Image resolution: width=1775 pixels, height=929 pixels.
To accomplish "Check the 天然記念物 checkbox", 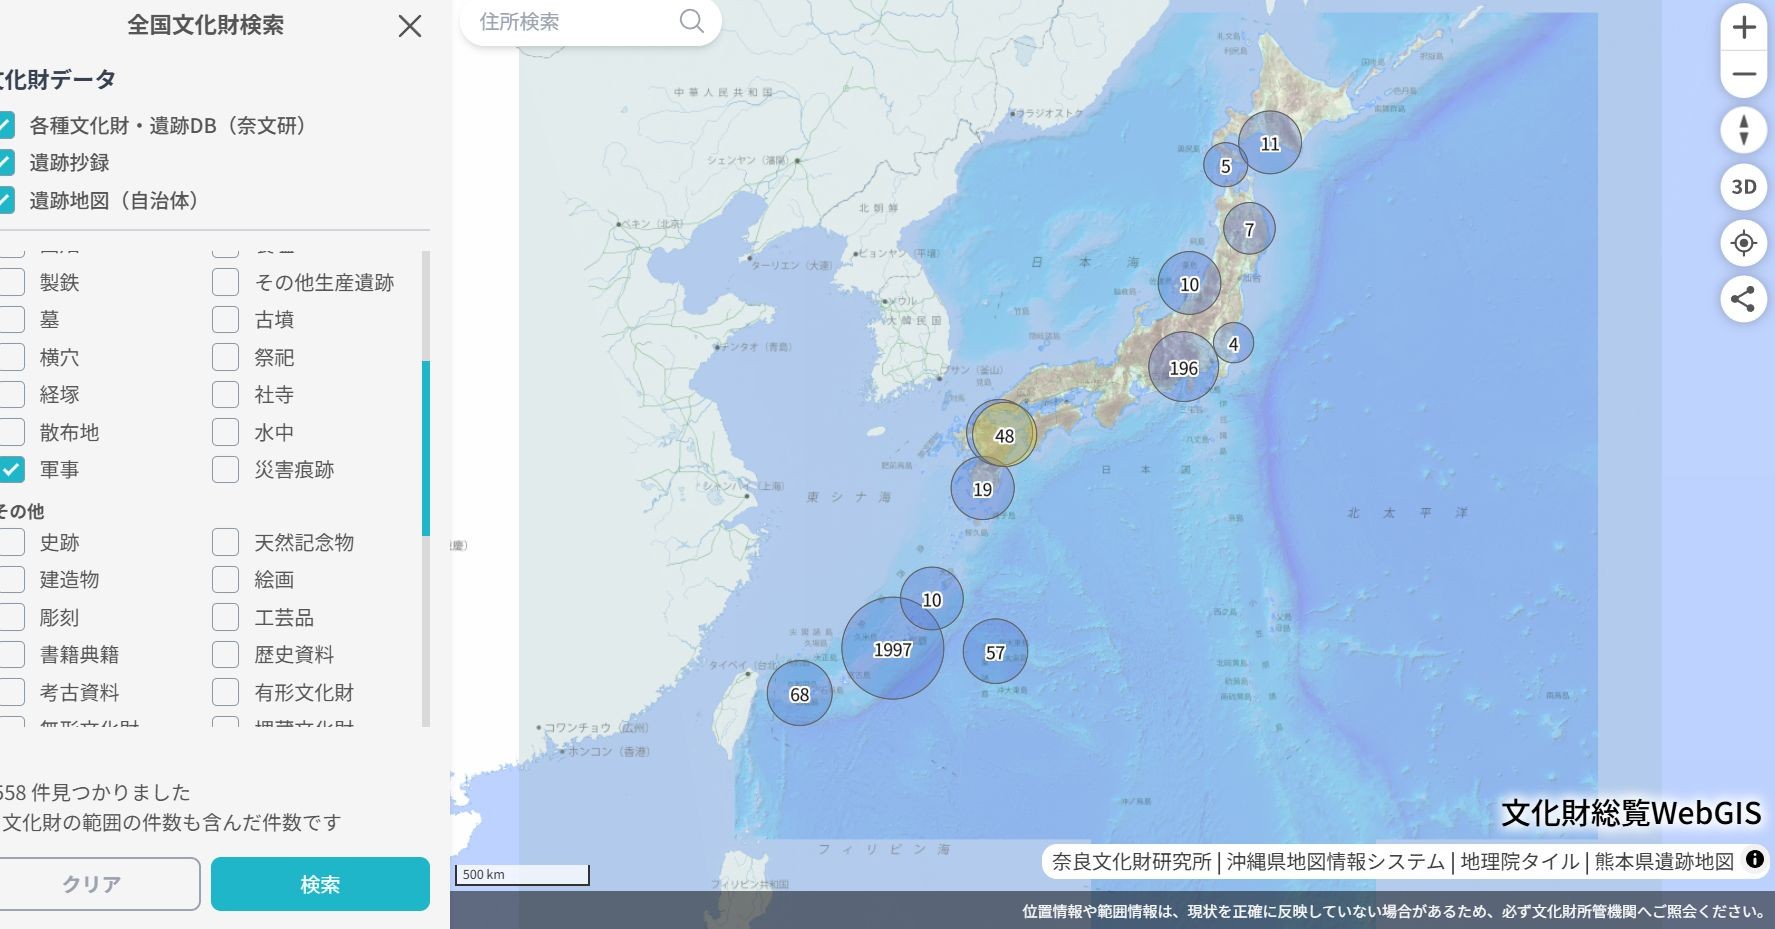I will [x=226, y=542].
